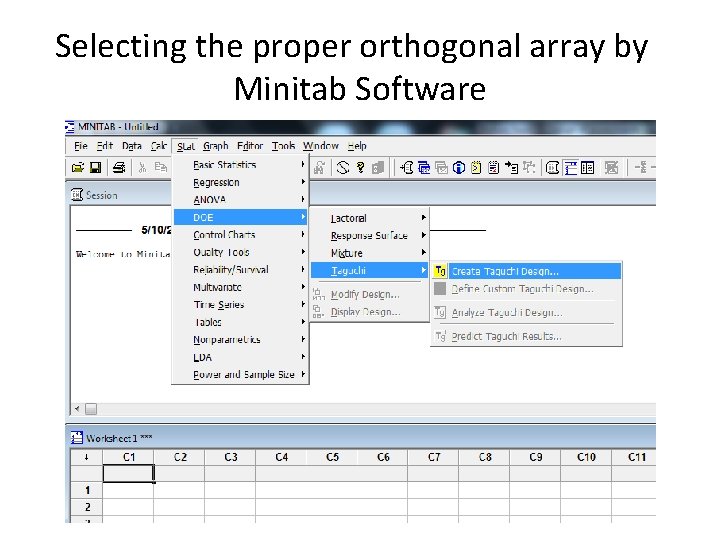The image size is (720, 540).
Task: Click the C1 column name cell
Action: pos(129,473)
